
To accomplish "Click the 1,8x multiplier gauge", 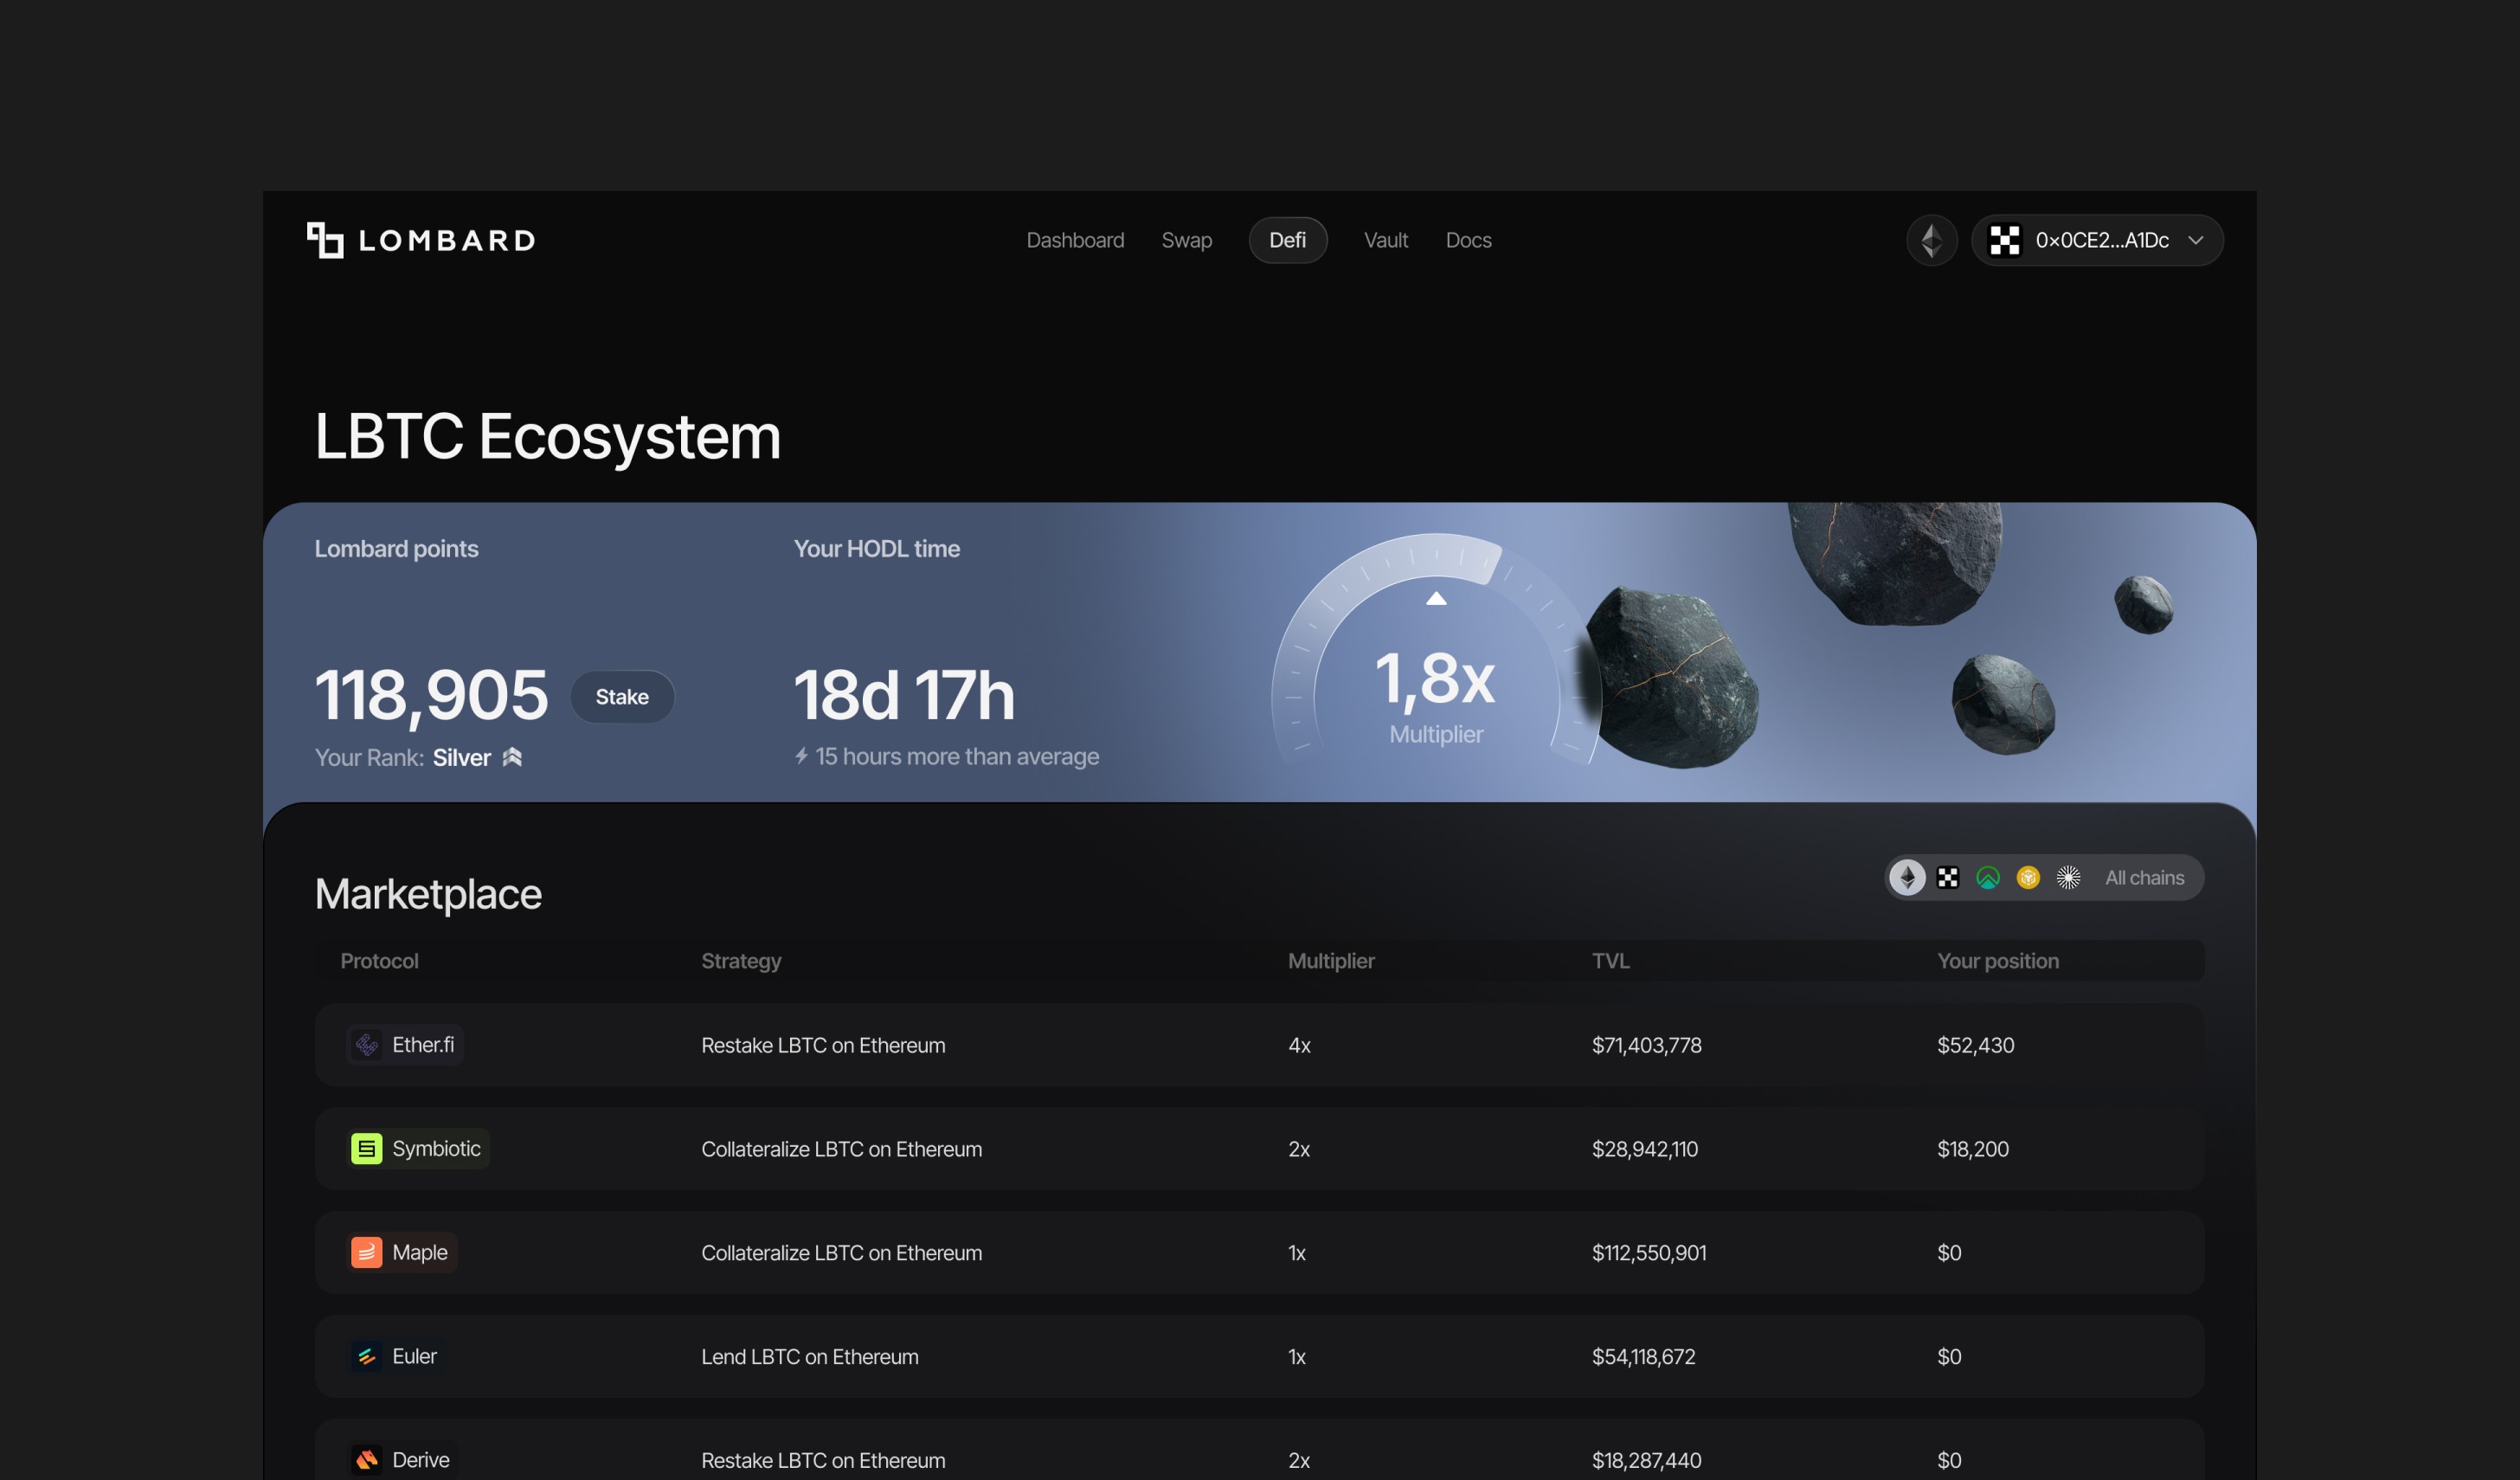I will coord(1435,680).
